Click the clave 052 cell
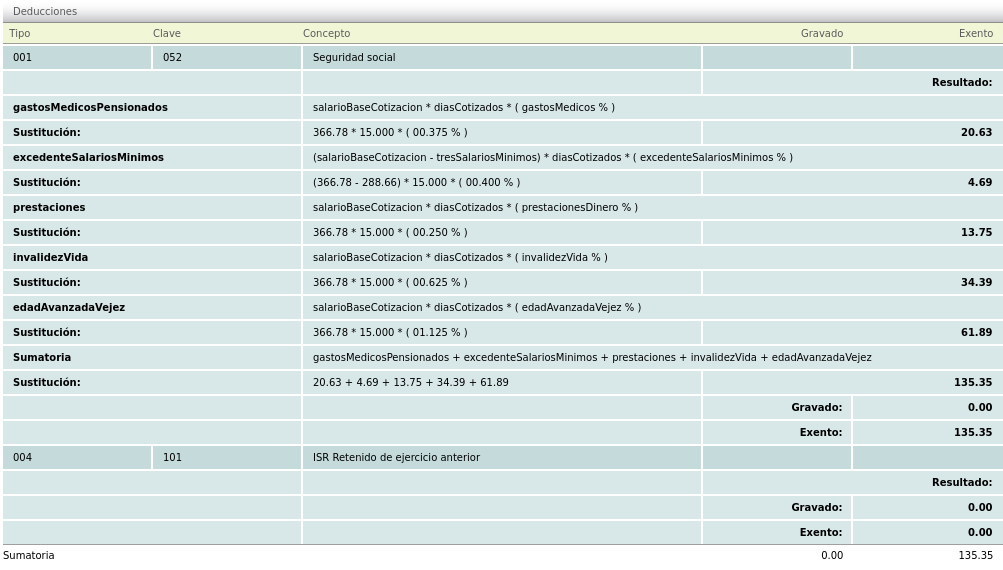The height and width of the screenshot is (570, 1003). (x=173, y=57)
